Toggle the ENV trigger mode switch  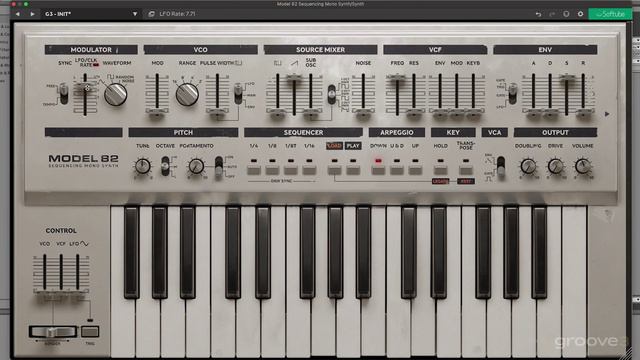[x=513, y=93]
